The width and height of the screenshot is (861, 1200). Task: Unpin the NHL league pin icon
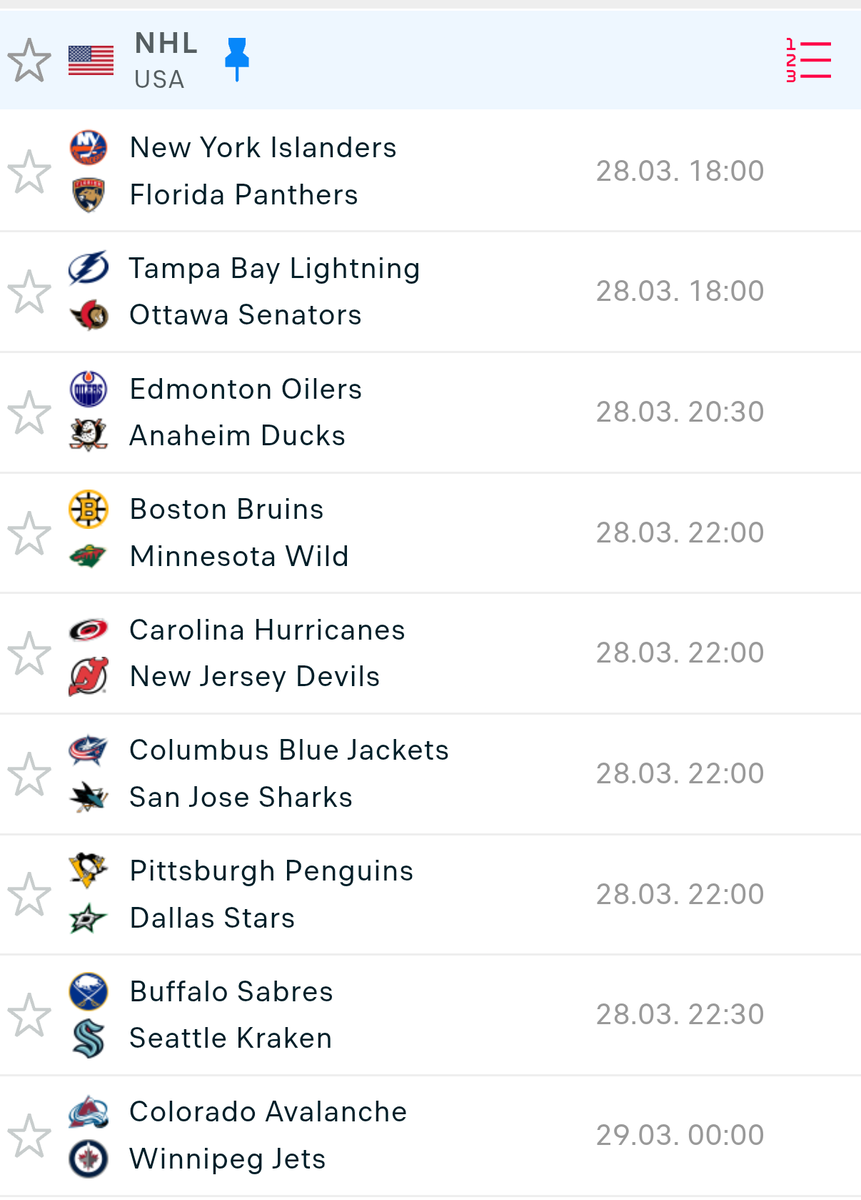[237, 60]
